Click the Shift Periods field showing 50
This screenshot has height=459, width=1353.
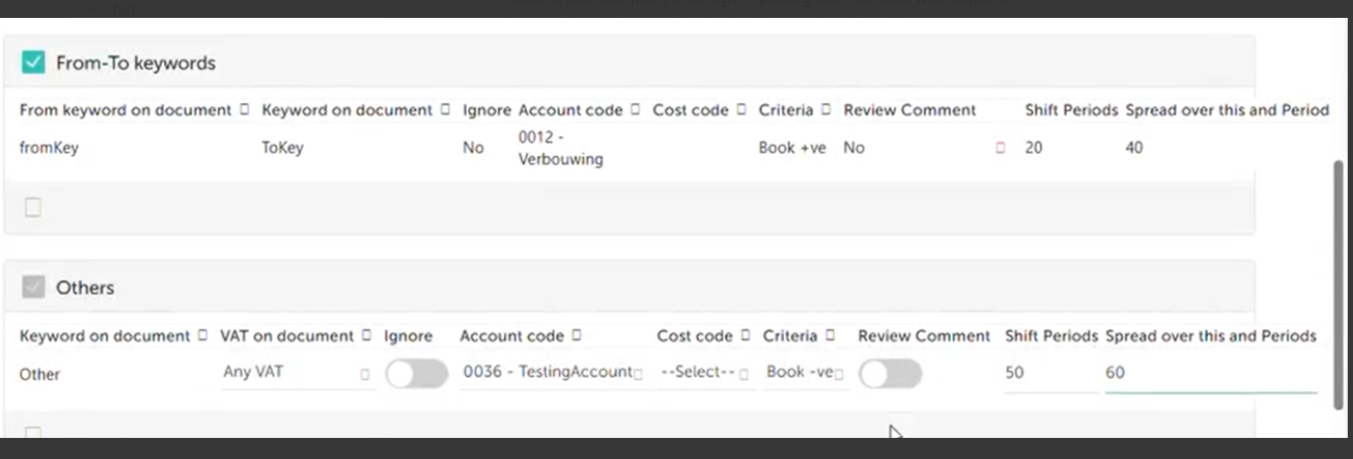coord(1050,373)
